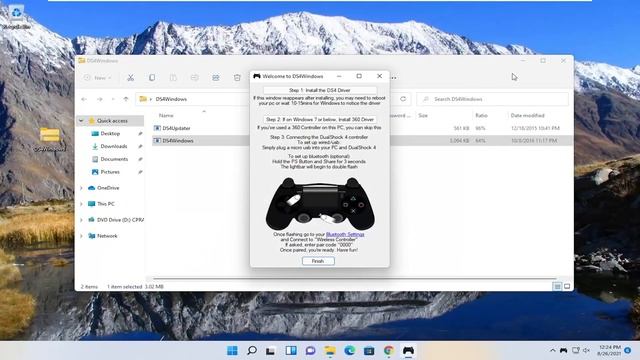Viewport: 640px width, 360px height.
Task: Click the DS4Windows icon in system tray
Action: coord(564,351)
